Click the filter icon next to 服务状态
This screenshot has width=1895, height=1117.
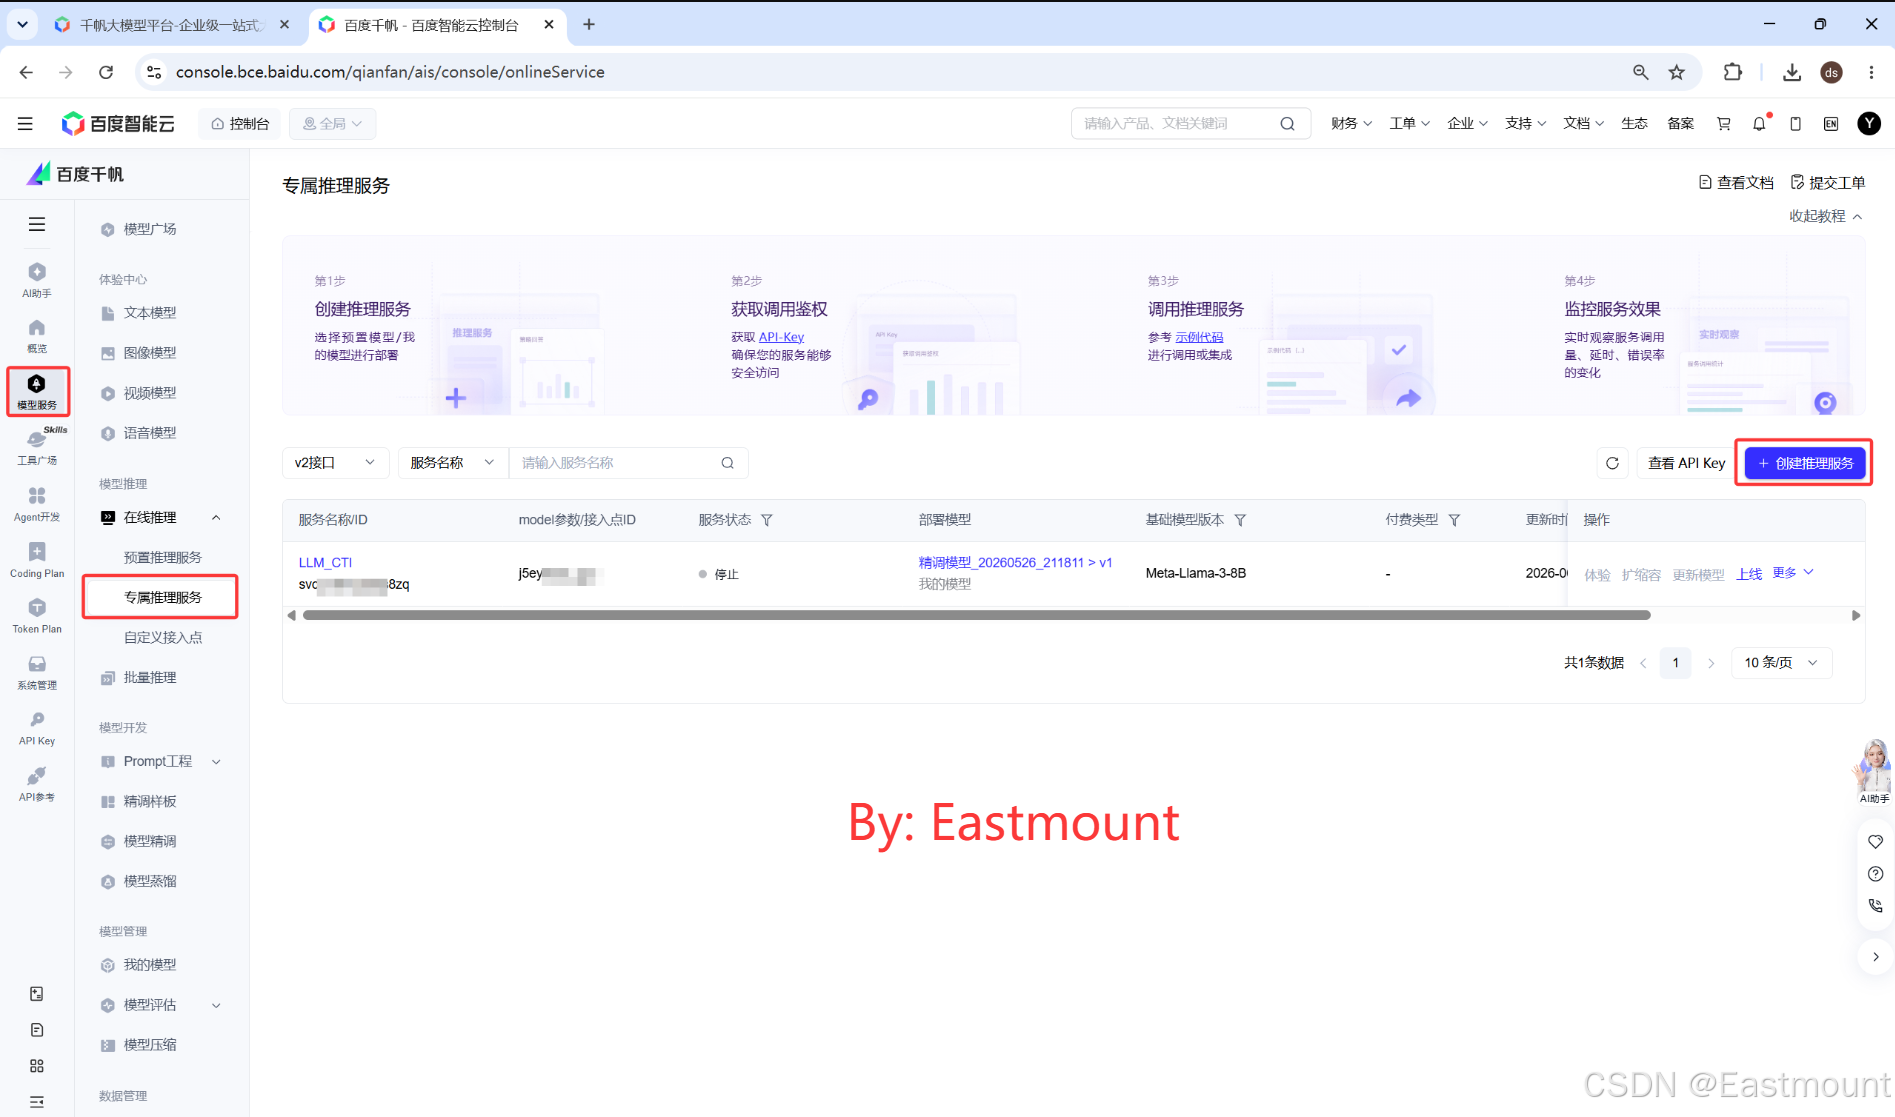point(767,520)
